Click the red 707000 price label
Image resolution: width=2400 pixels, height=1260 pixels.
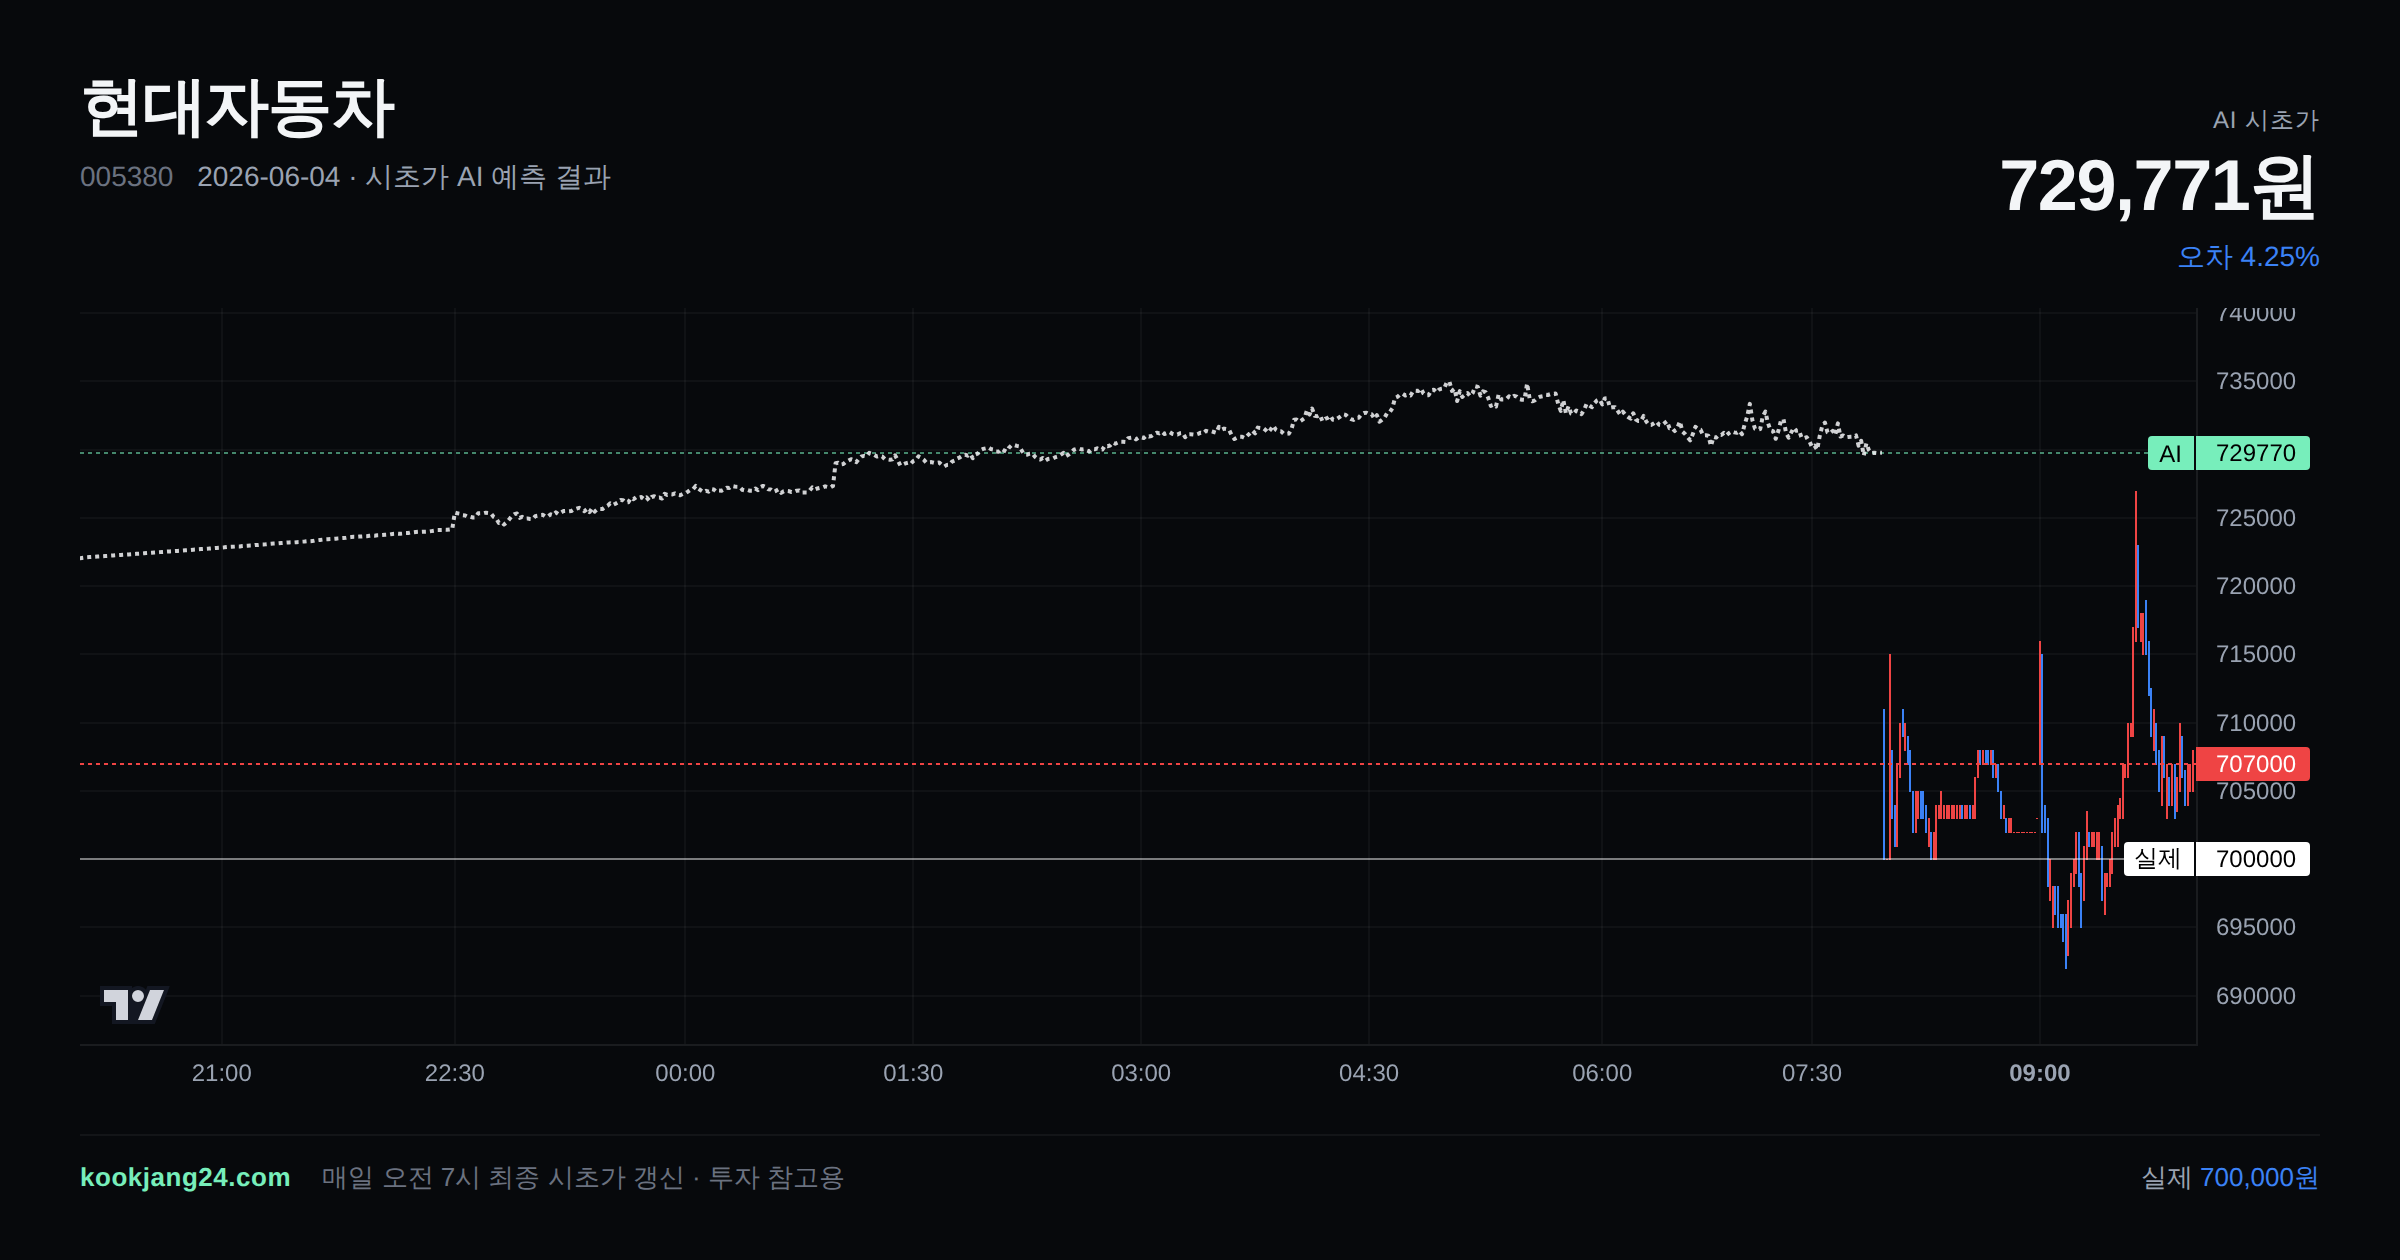pos(2254,764)
